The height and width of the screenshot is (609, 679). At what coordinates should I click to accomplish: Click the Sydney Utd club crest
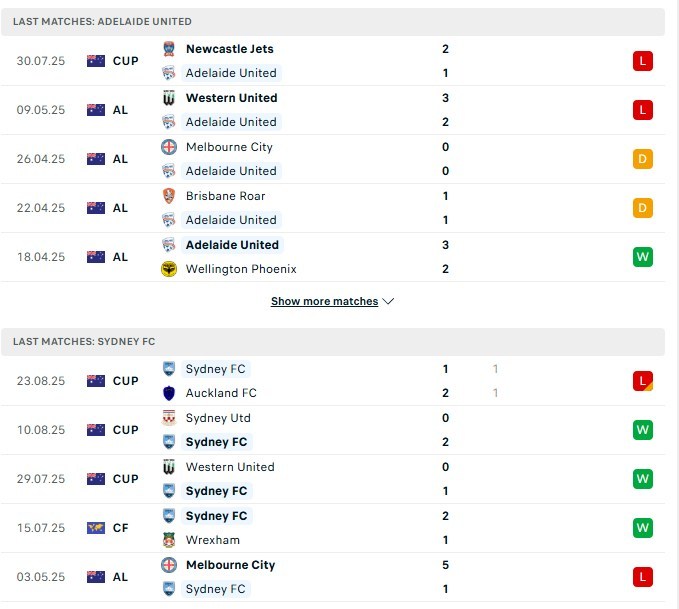tap(169, 418)
